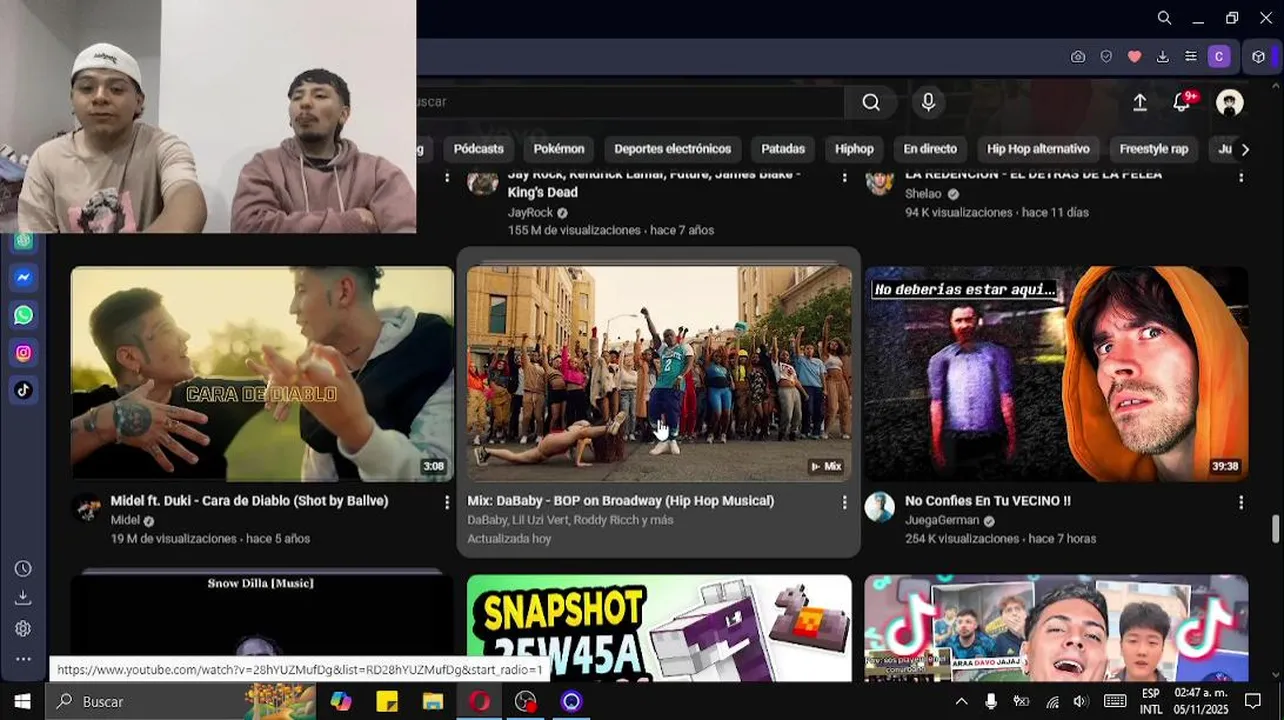Click the purple C profile badge

tap(1218, 57)
